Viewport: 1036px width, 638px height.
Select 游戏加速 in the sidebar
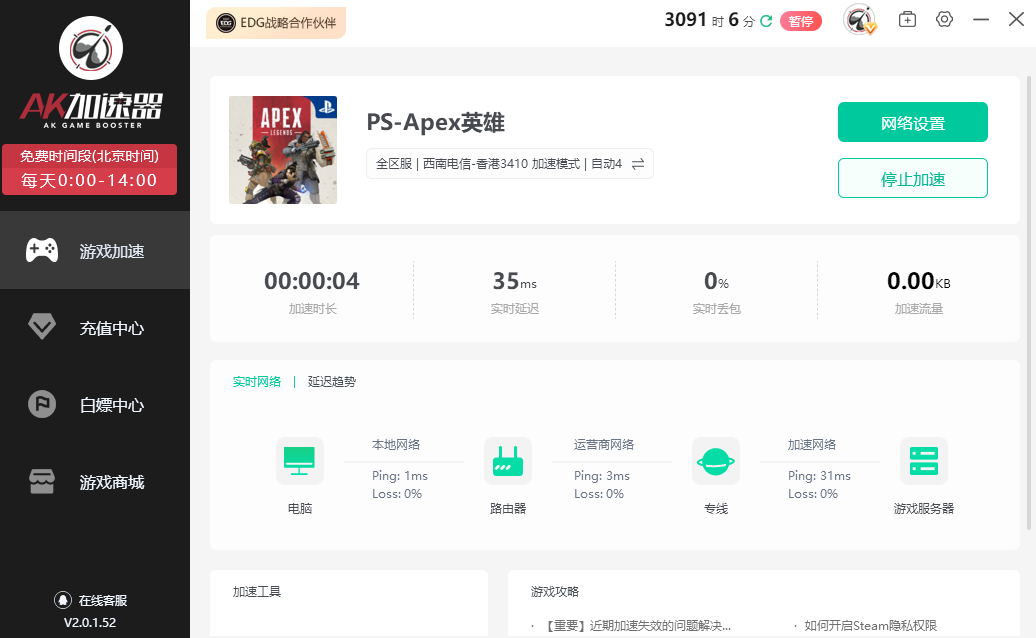point(95,251)
